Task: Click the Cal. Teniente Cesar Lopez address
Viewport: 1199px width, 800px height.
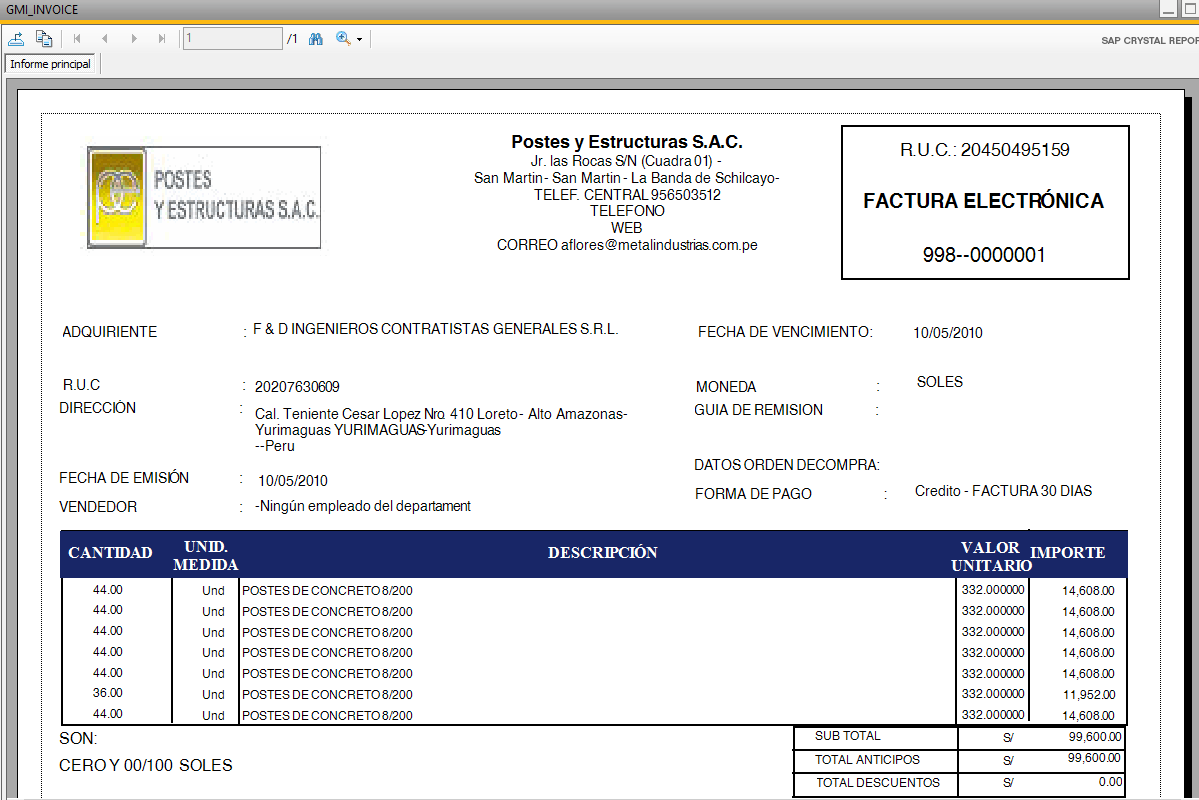Action: [x=441, y=430]
